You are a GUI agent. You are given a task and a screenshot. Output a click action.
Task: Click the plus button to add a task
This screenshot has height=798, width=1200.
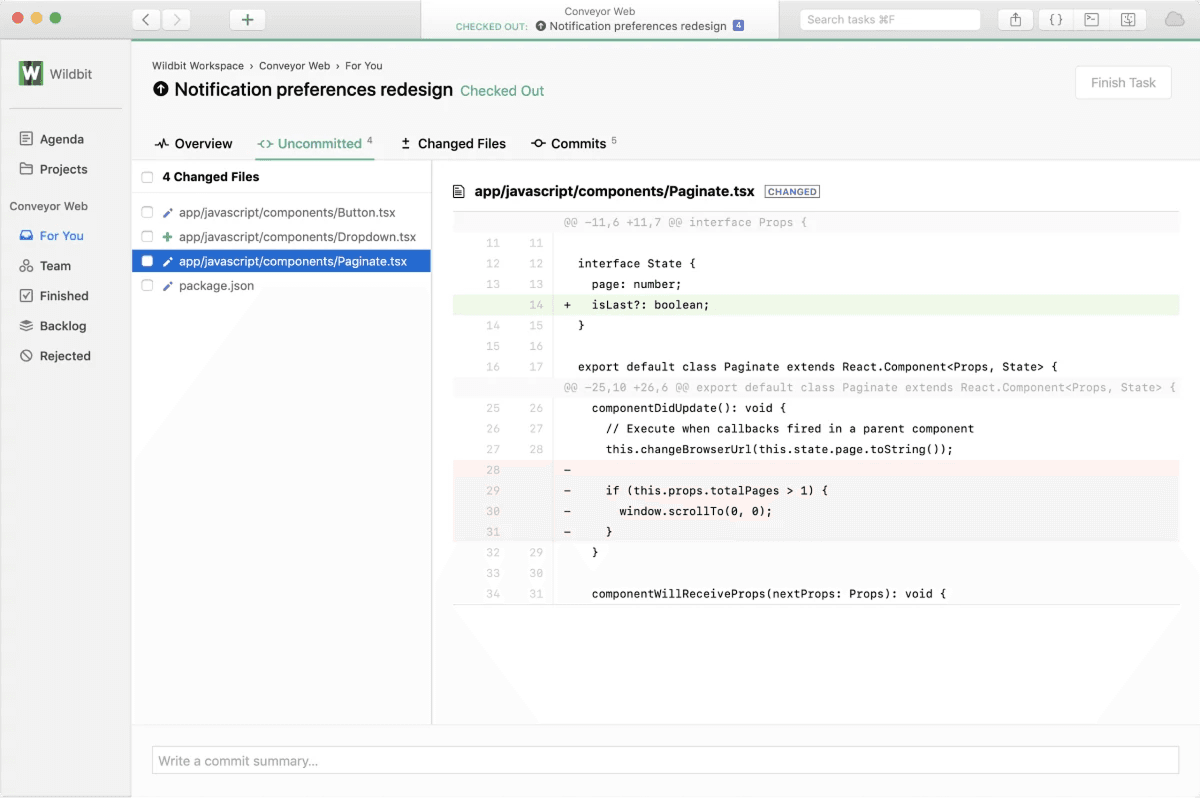pos(247,19)
